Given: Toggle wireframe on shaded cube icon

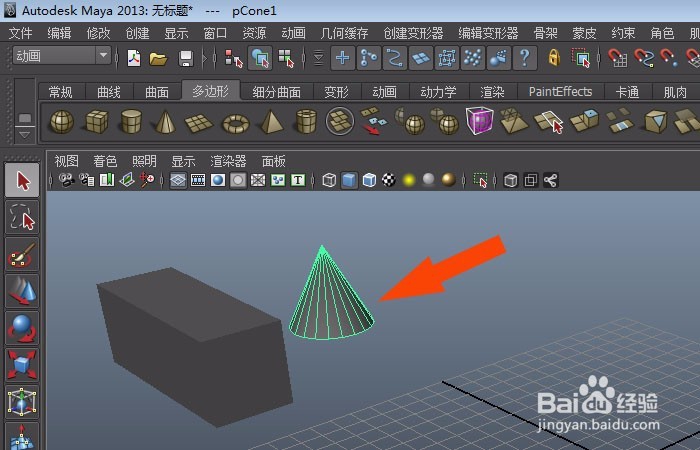Looking at the screenshot, I should coord(369,180).
